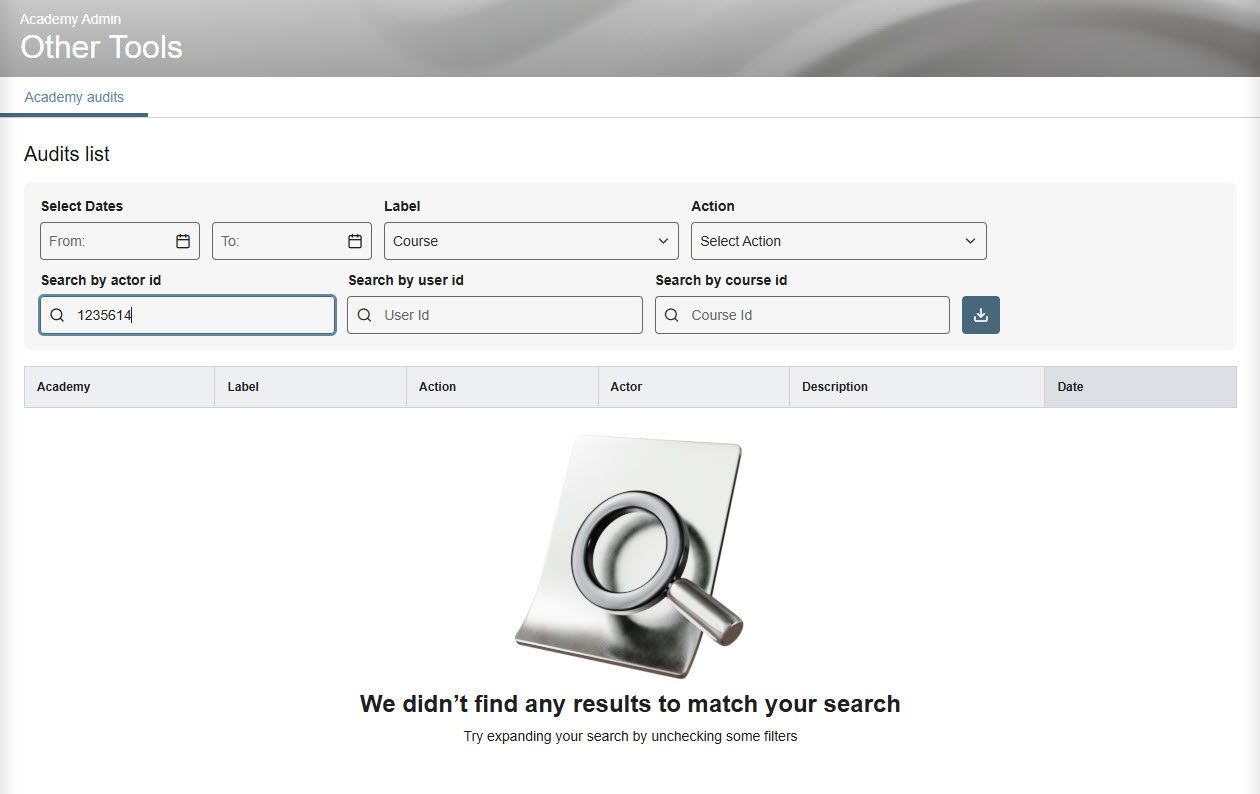Click the Actor column header
Image resolution: width=1260 pixels, height=794 pixels.
click(625, 387)
